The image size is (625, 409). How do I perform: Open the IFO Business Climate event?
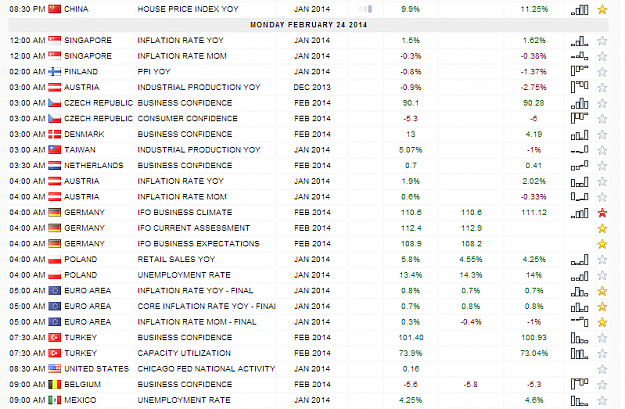(x=185, y=212)
